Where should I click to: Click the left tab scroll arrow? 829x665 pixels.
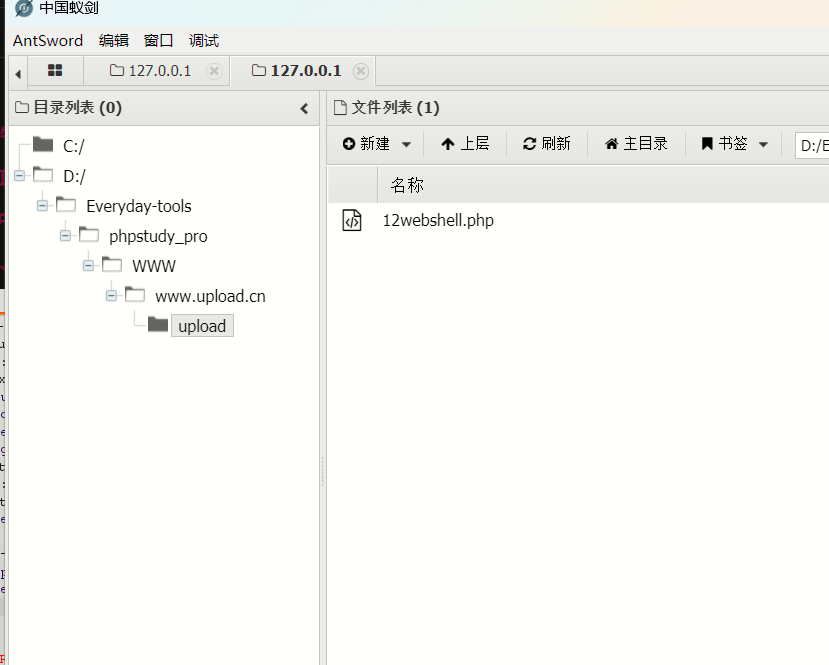click(17, 72)
